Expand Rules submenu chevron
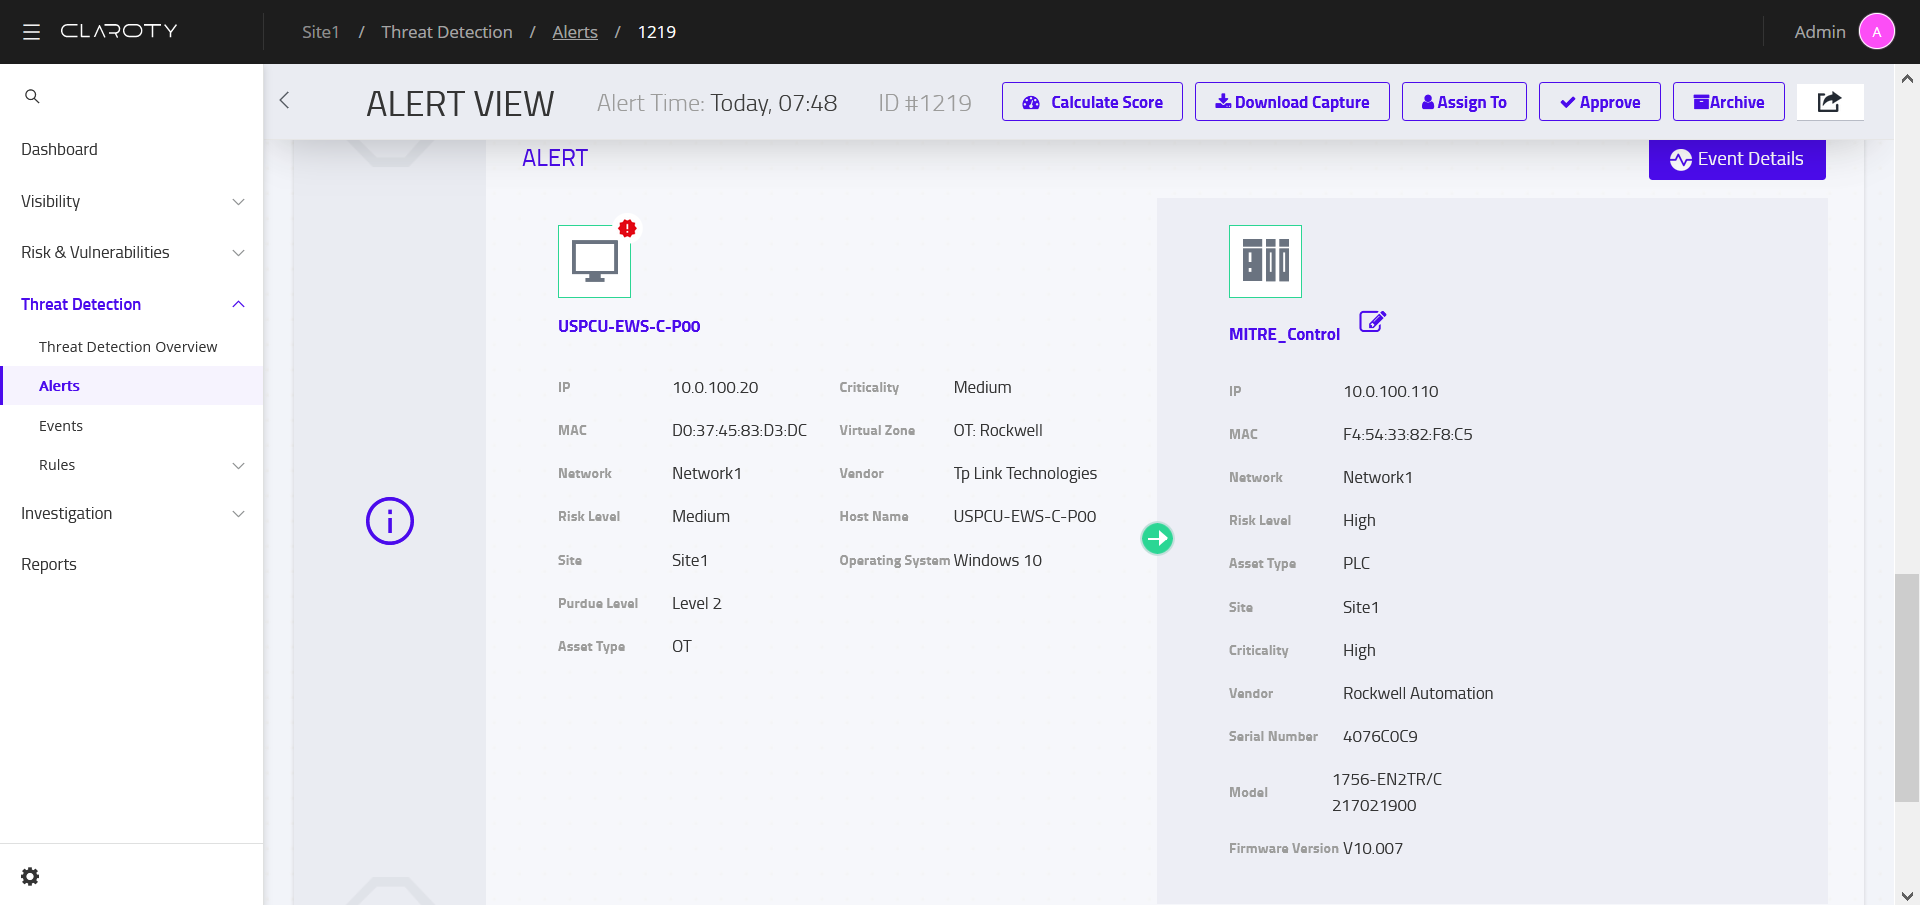The height and width of the screenshot is (905, 1920). (x=238, y=466)
